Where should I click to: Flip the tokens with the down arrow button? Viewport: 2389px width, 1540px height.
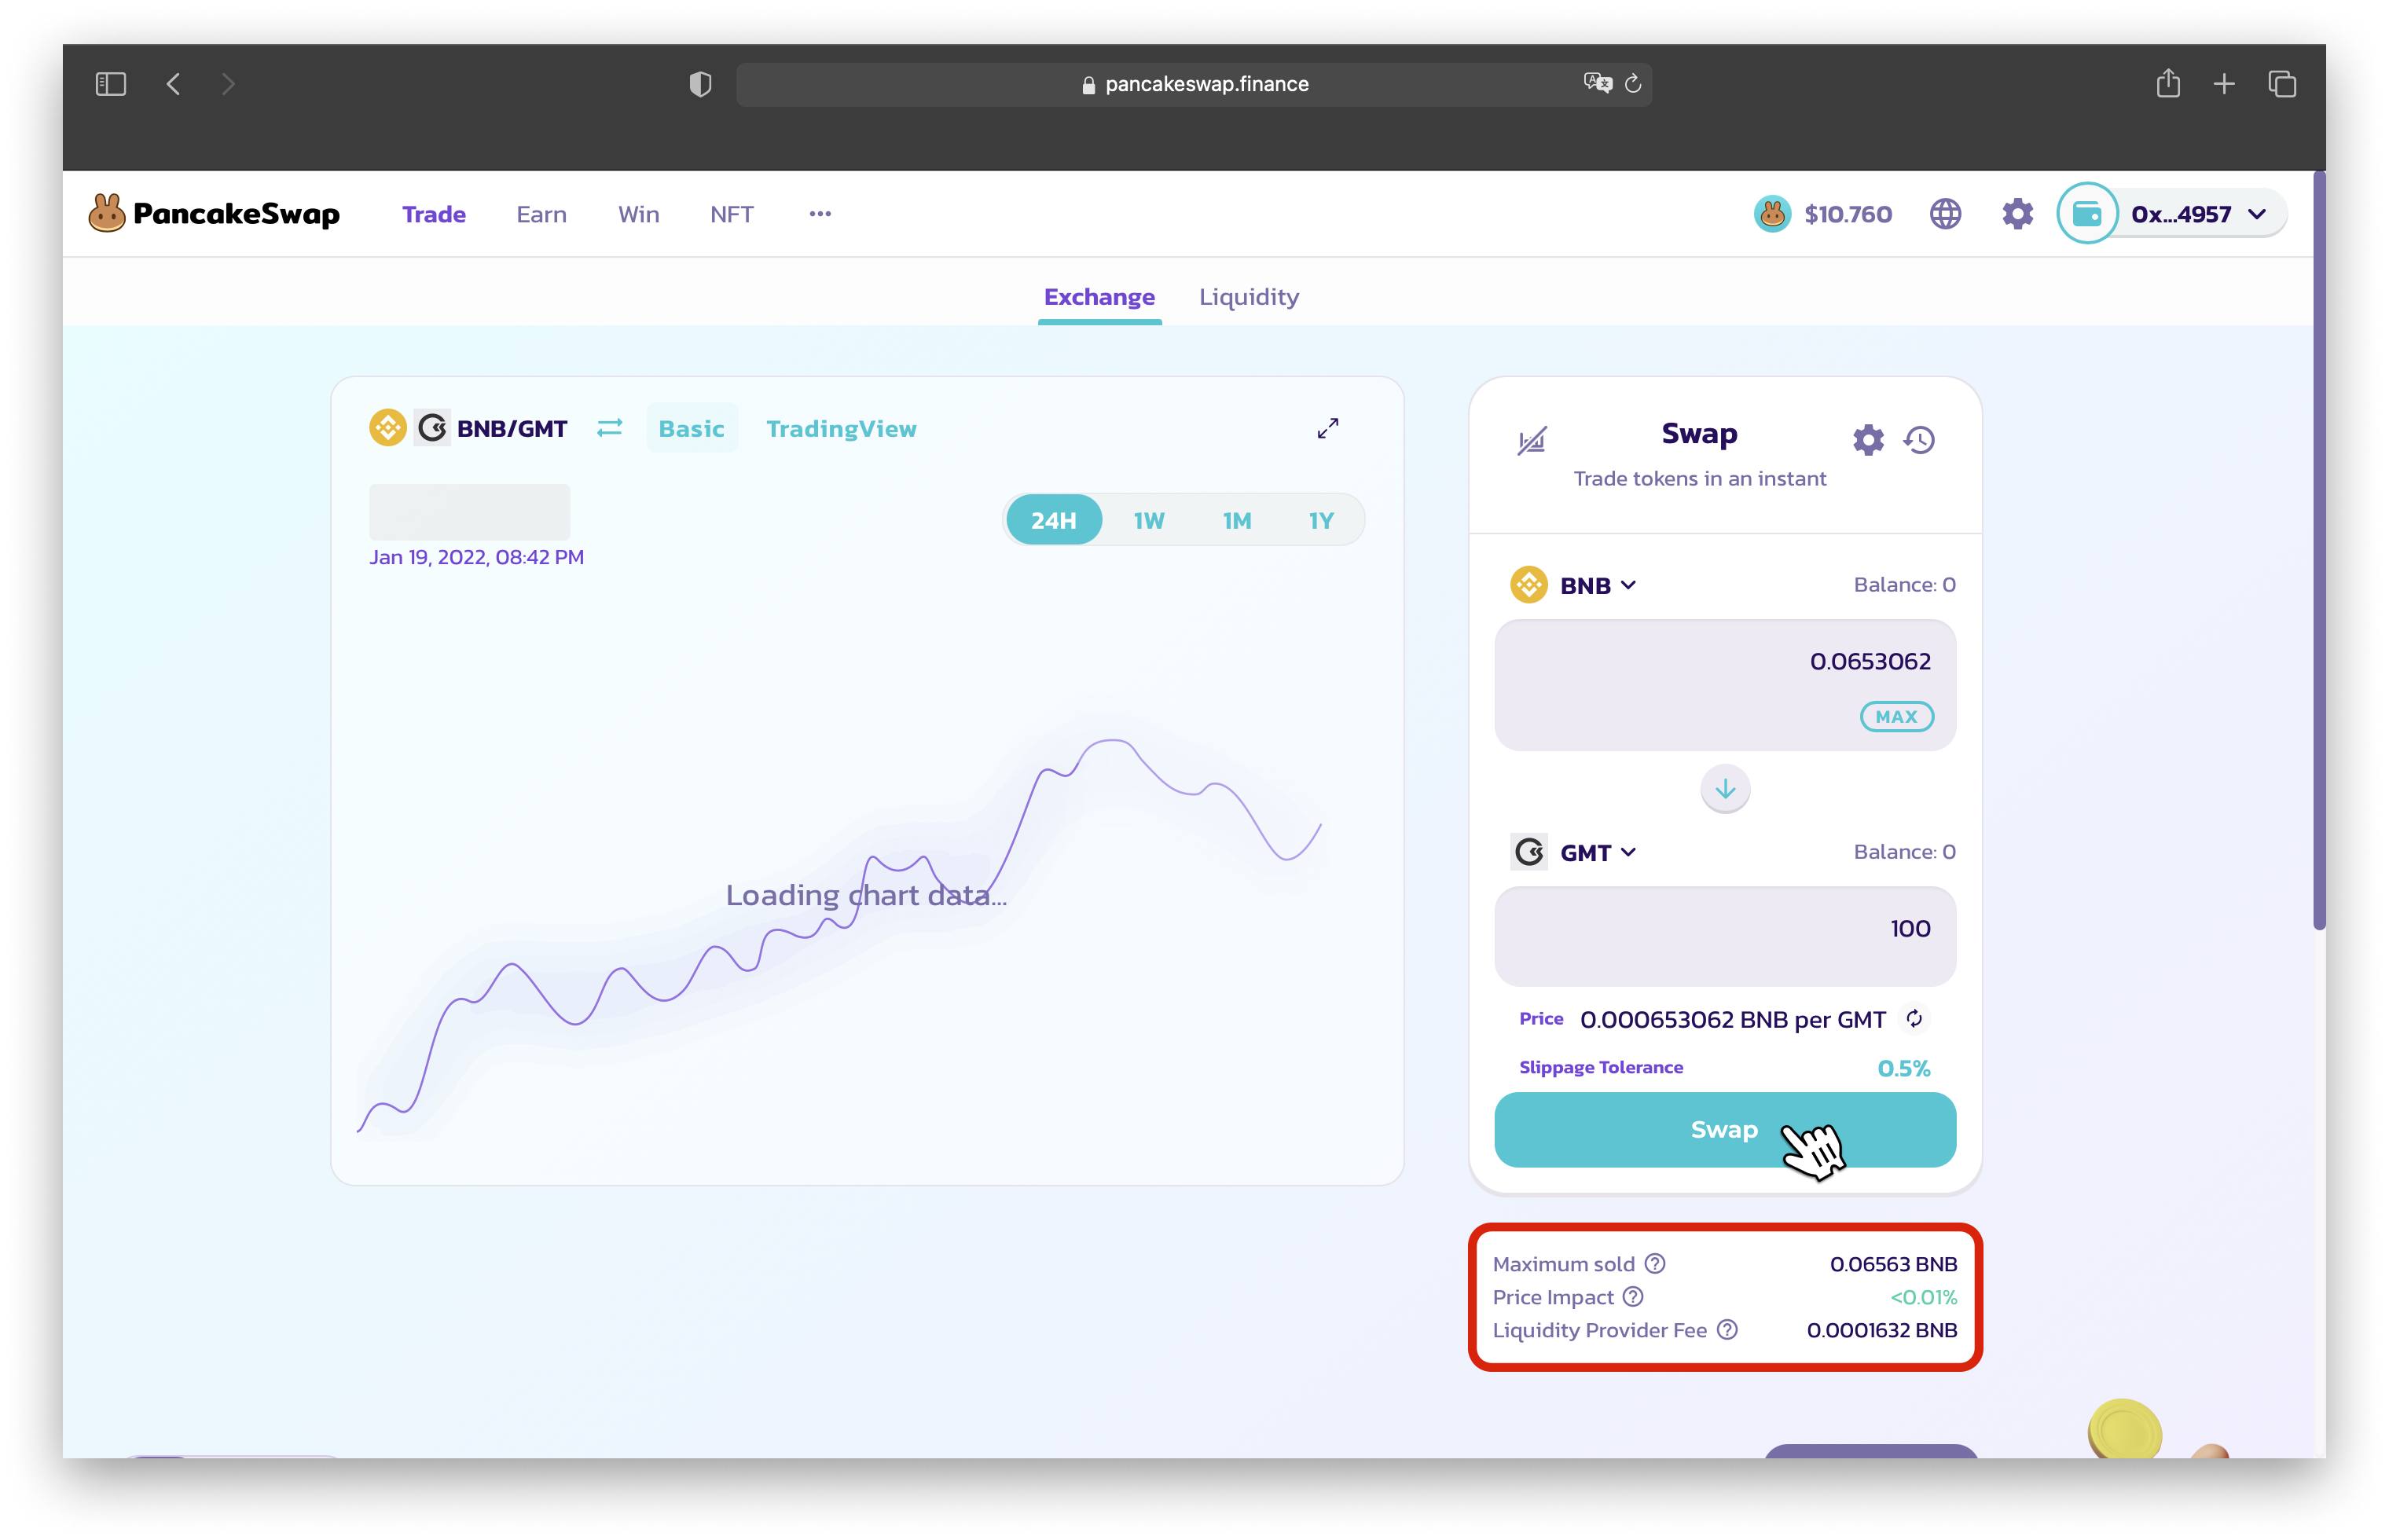pyautogui.click(x=1724, y=789)
